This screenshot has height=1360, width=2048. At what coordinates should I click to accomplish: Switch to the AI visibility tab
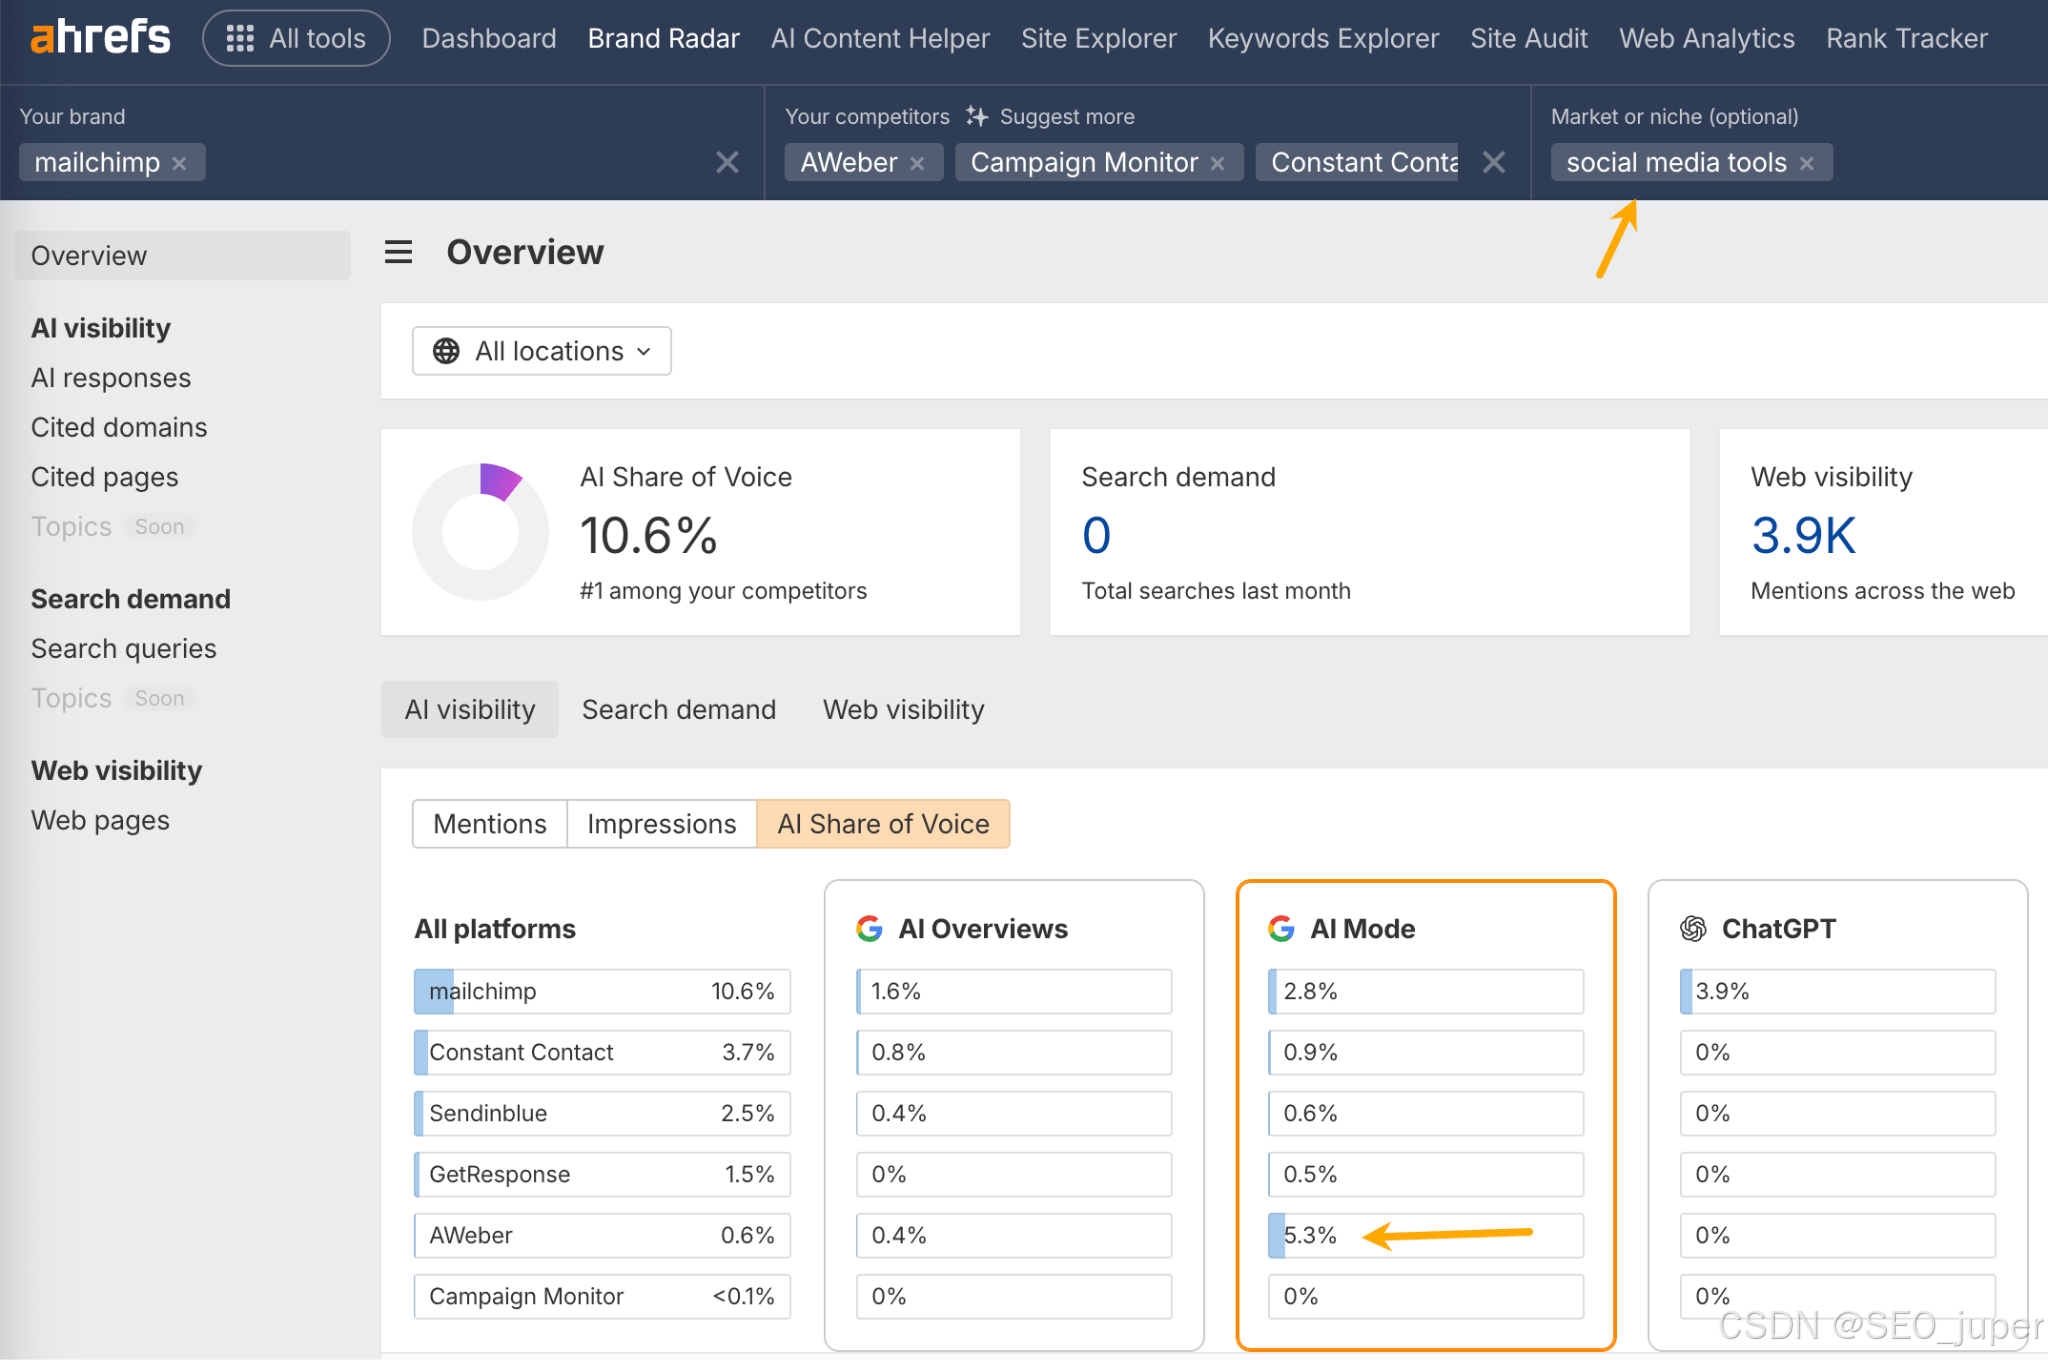click(x=470, y=710)
